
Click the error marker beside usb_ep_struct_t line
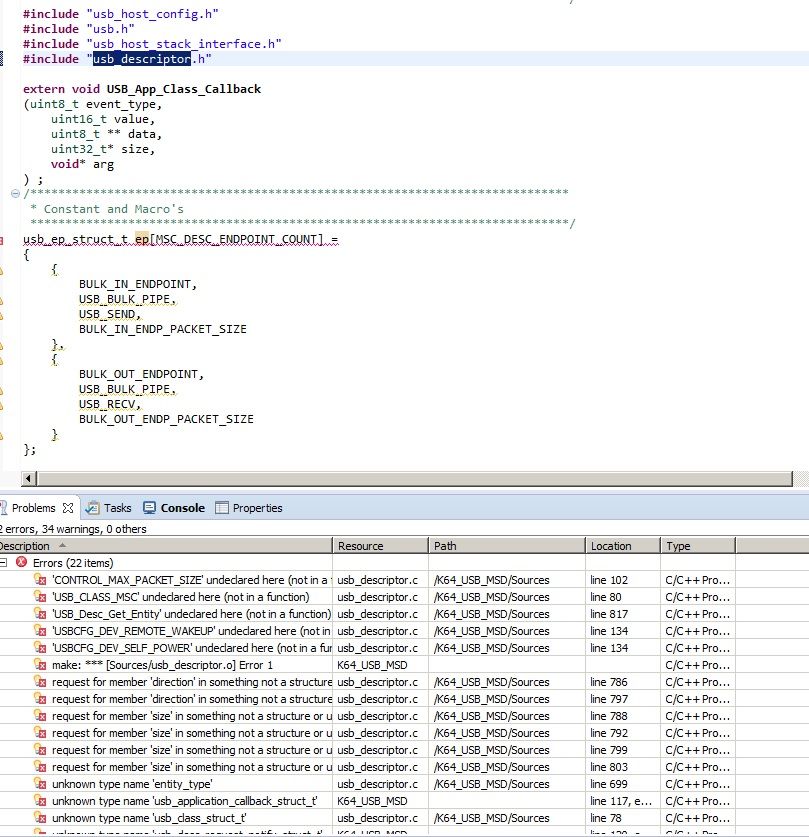(x=2, y=241)
